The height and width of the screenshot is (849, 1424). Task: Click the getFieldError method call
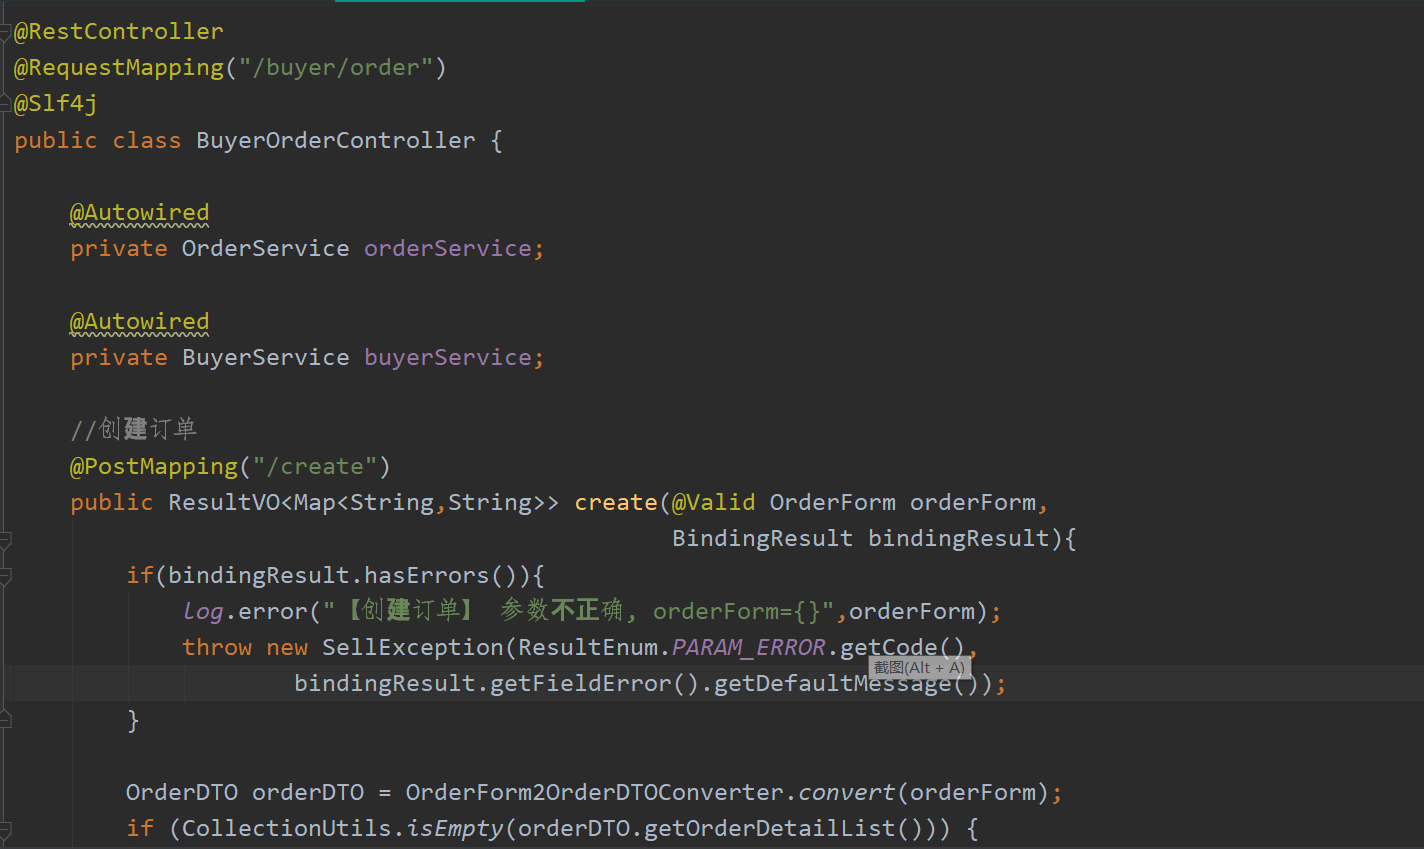coord(581,684)
